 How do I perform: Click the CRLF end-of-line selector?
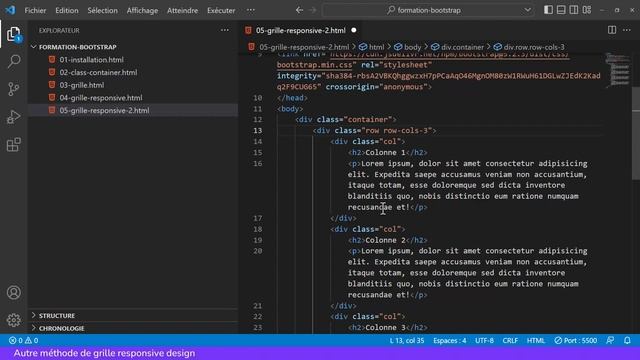click(510, 340)
